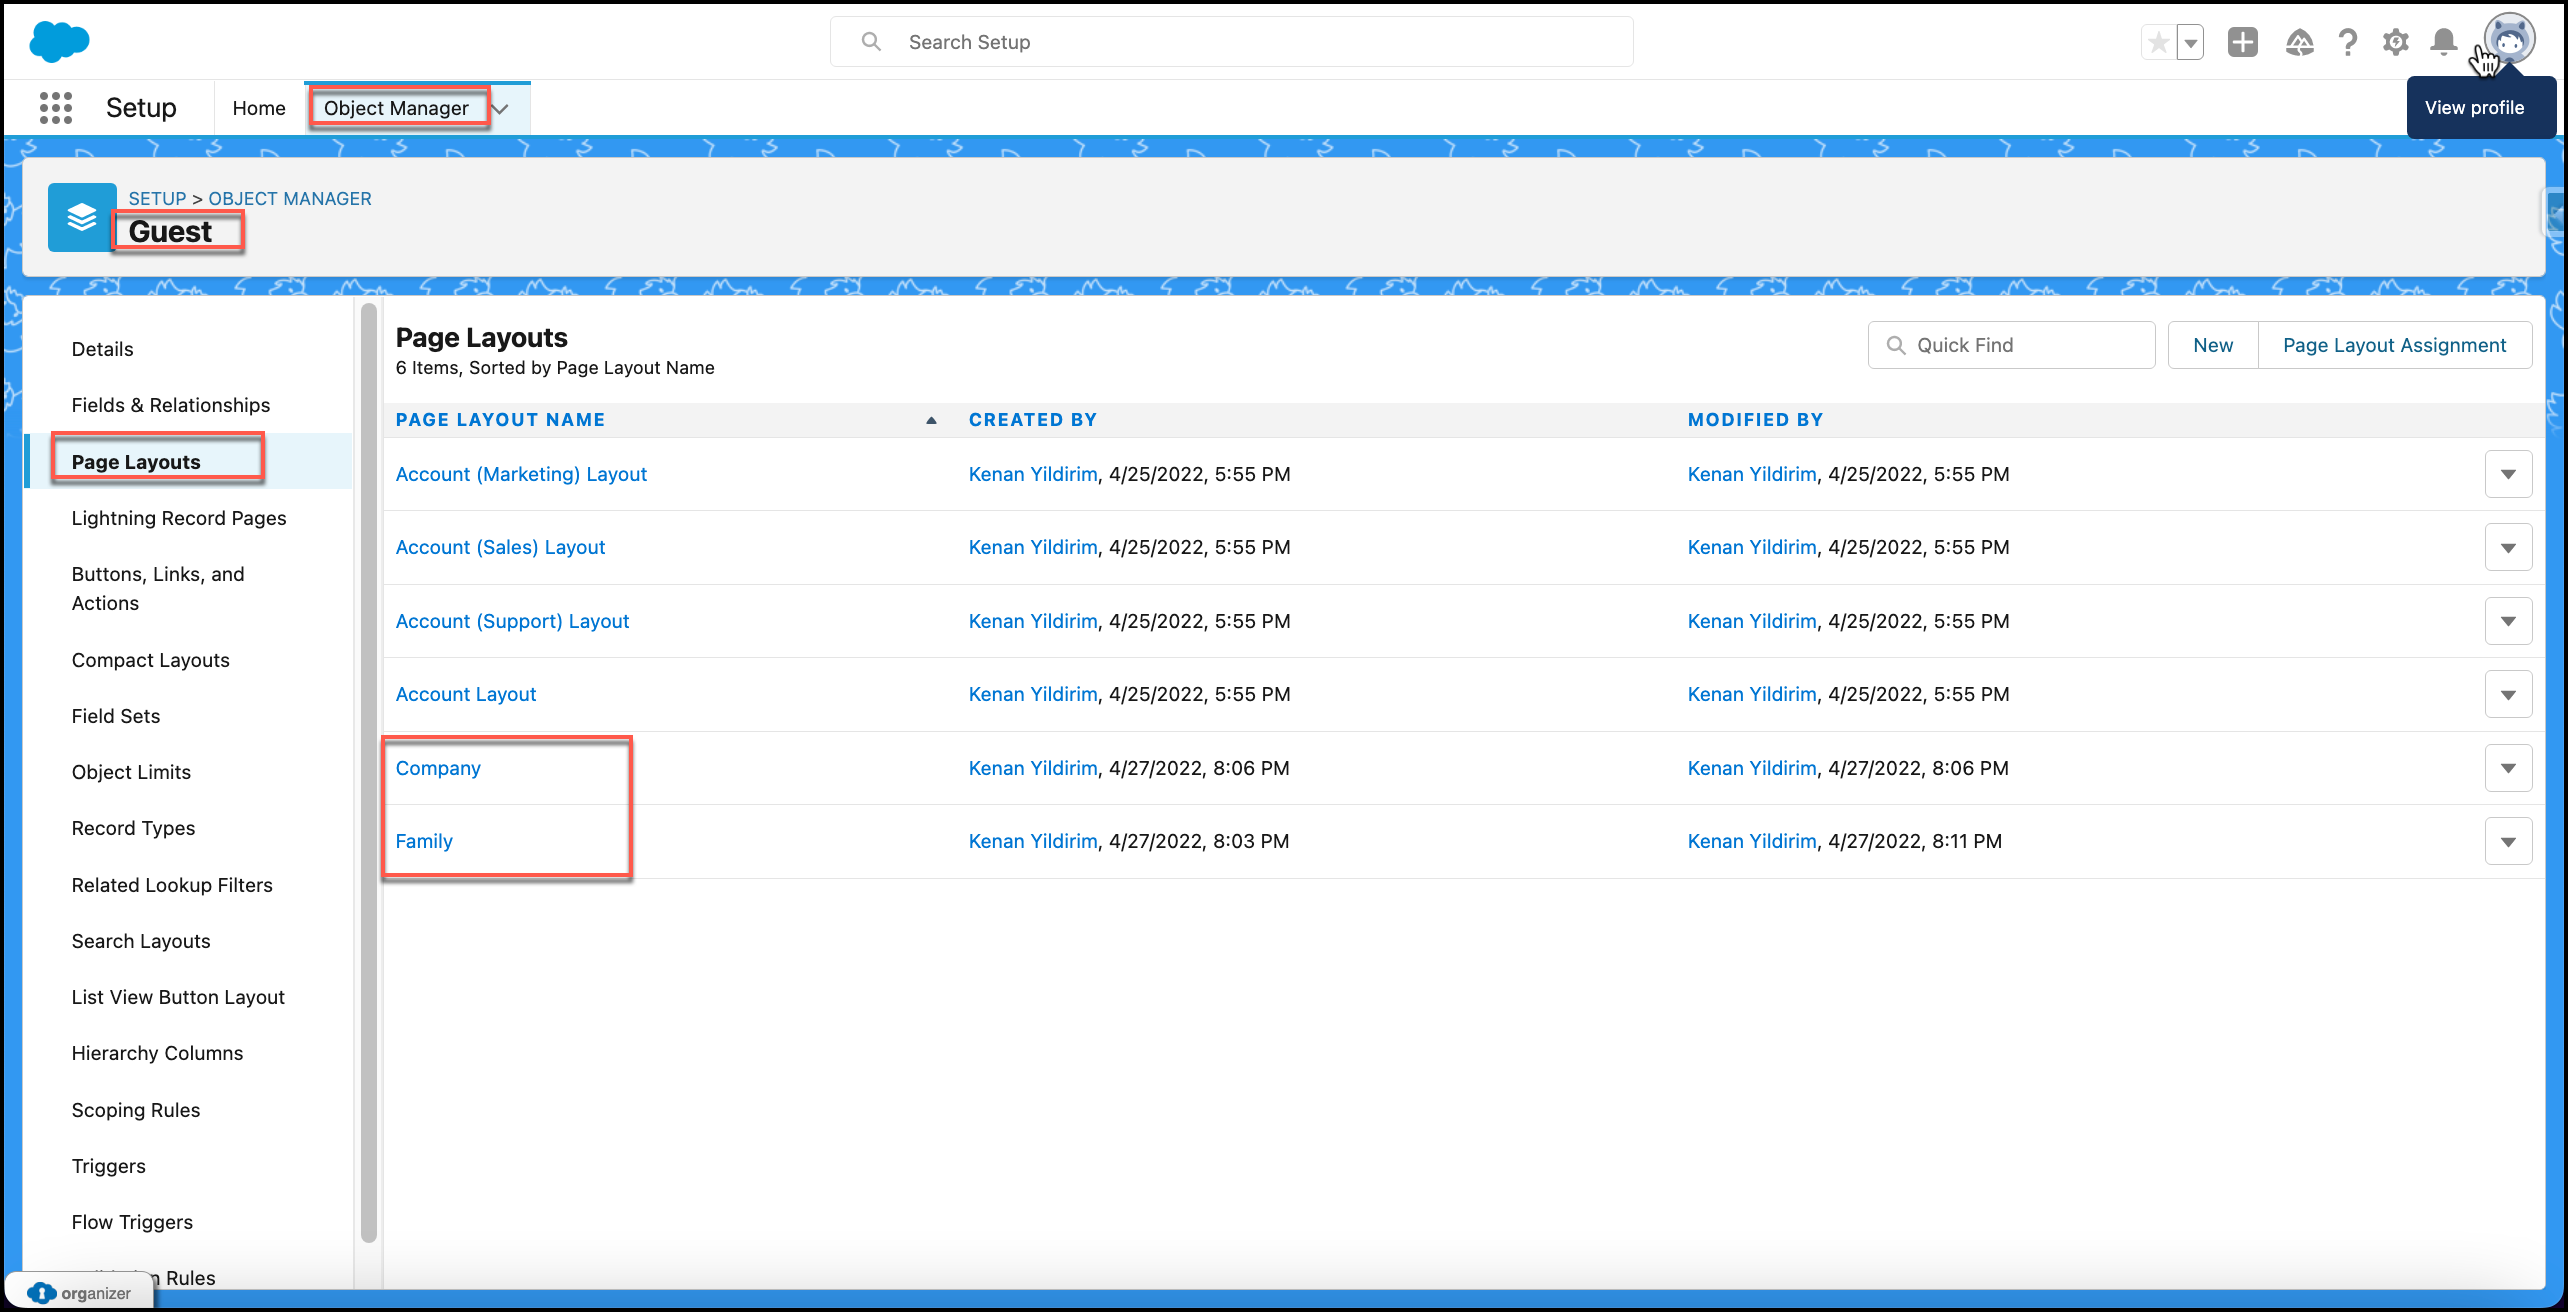The image size is (2568, 1312).
Task: Open the Setup gear icon
Action: (x=2395, y=42)
